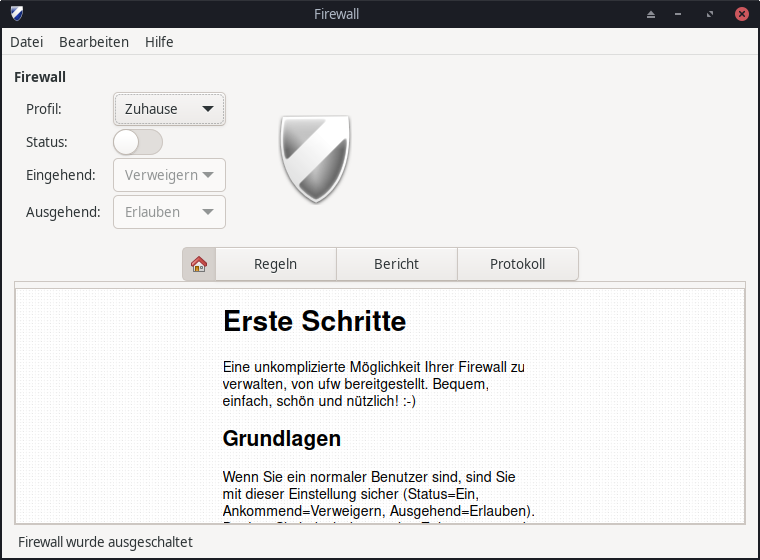760x560 pixels.
Task: Open the home tab with house icon
Action: tap(199, 264)
